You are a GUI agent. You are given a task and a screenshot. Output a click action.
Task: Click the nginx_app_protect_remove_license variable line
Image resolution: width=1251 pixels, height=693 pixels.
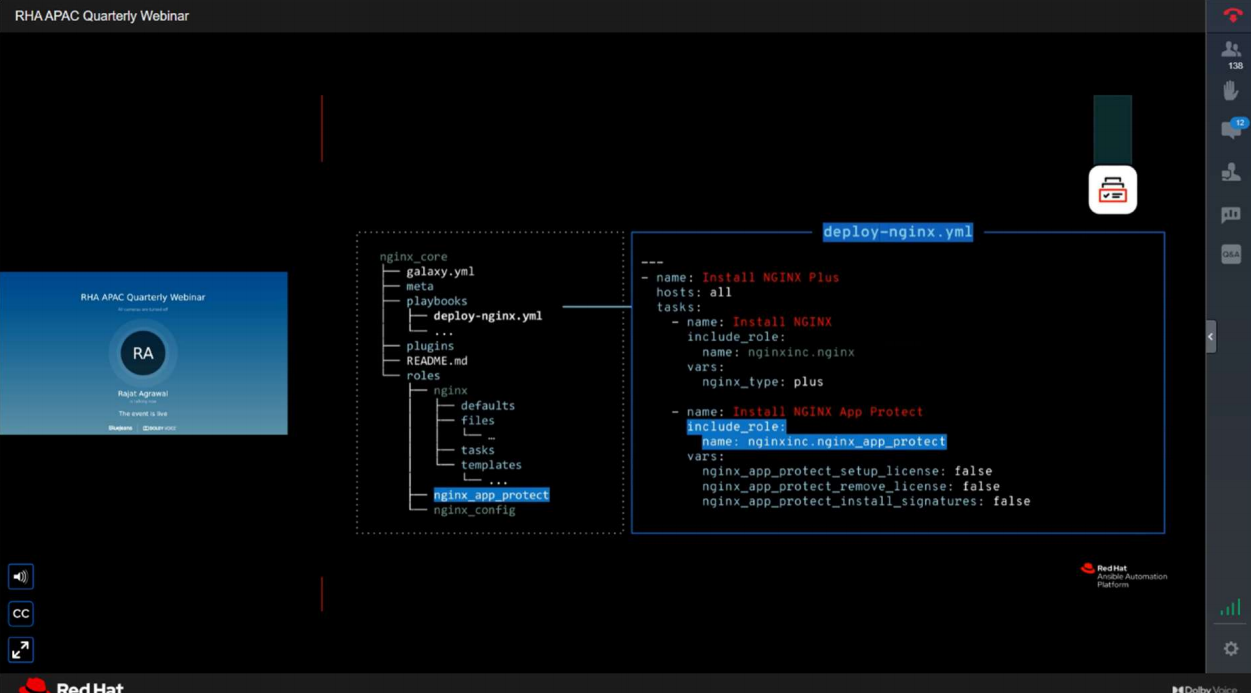(851, 486)
